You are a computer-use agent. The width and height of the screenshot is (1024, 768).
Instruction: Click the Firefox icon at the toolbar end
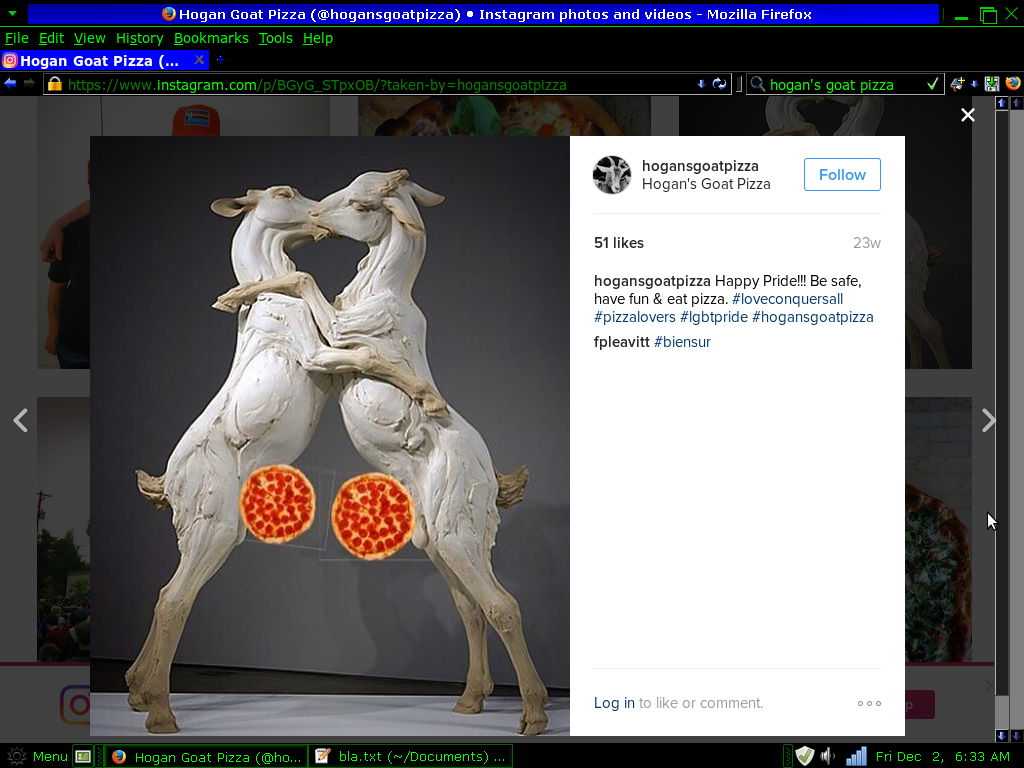[1013, 84]
